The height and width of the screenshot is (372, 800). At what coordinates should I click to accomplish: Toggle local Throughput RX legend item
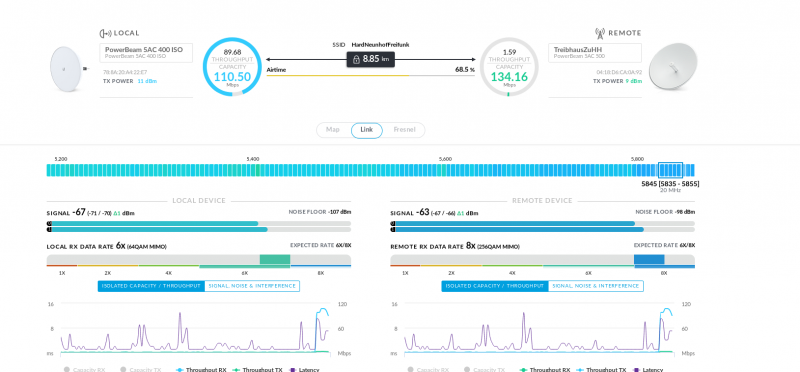tap(202, 369)
